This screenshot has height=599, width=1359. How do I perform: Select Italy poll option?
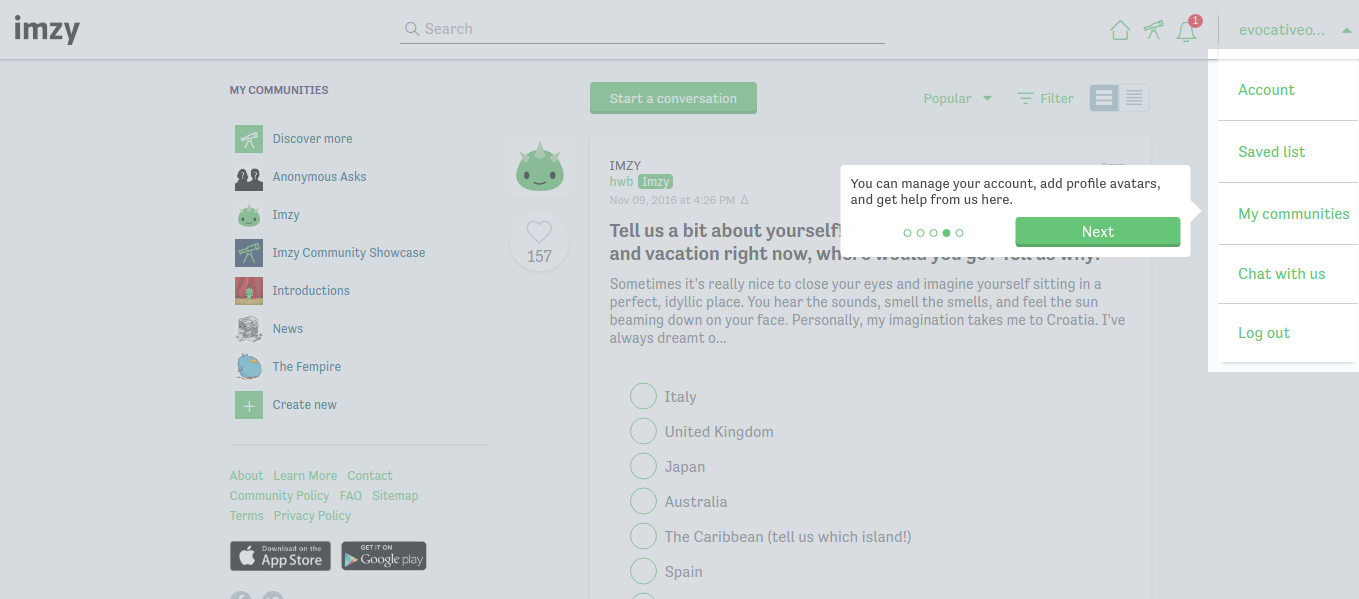click(643, 396)
